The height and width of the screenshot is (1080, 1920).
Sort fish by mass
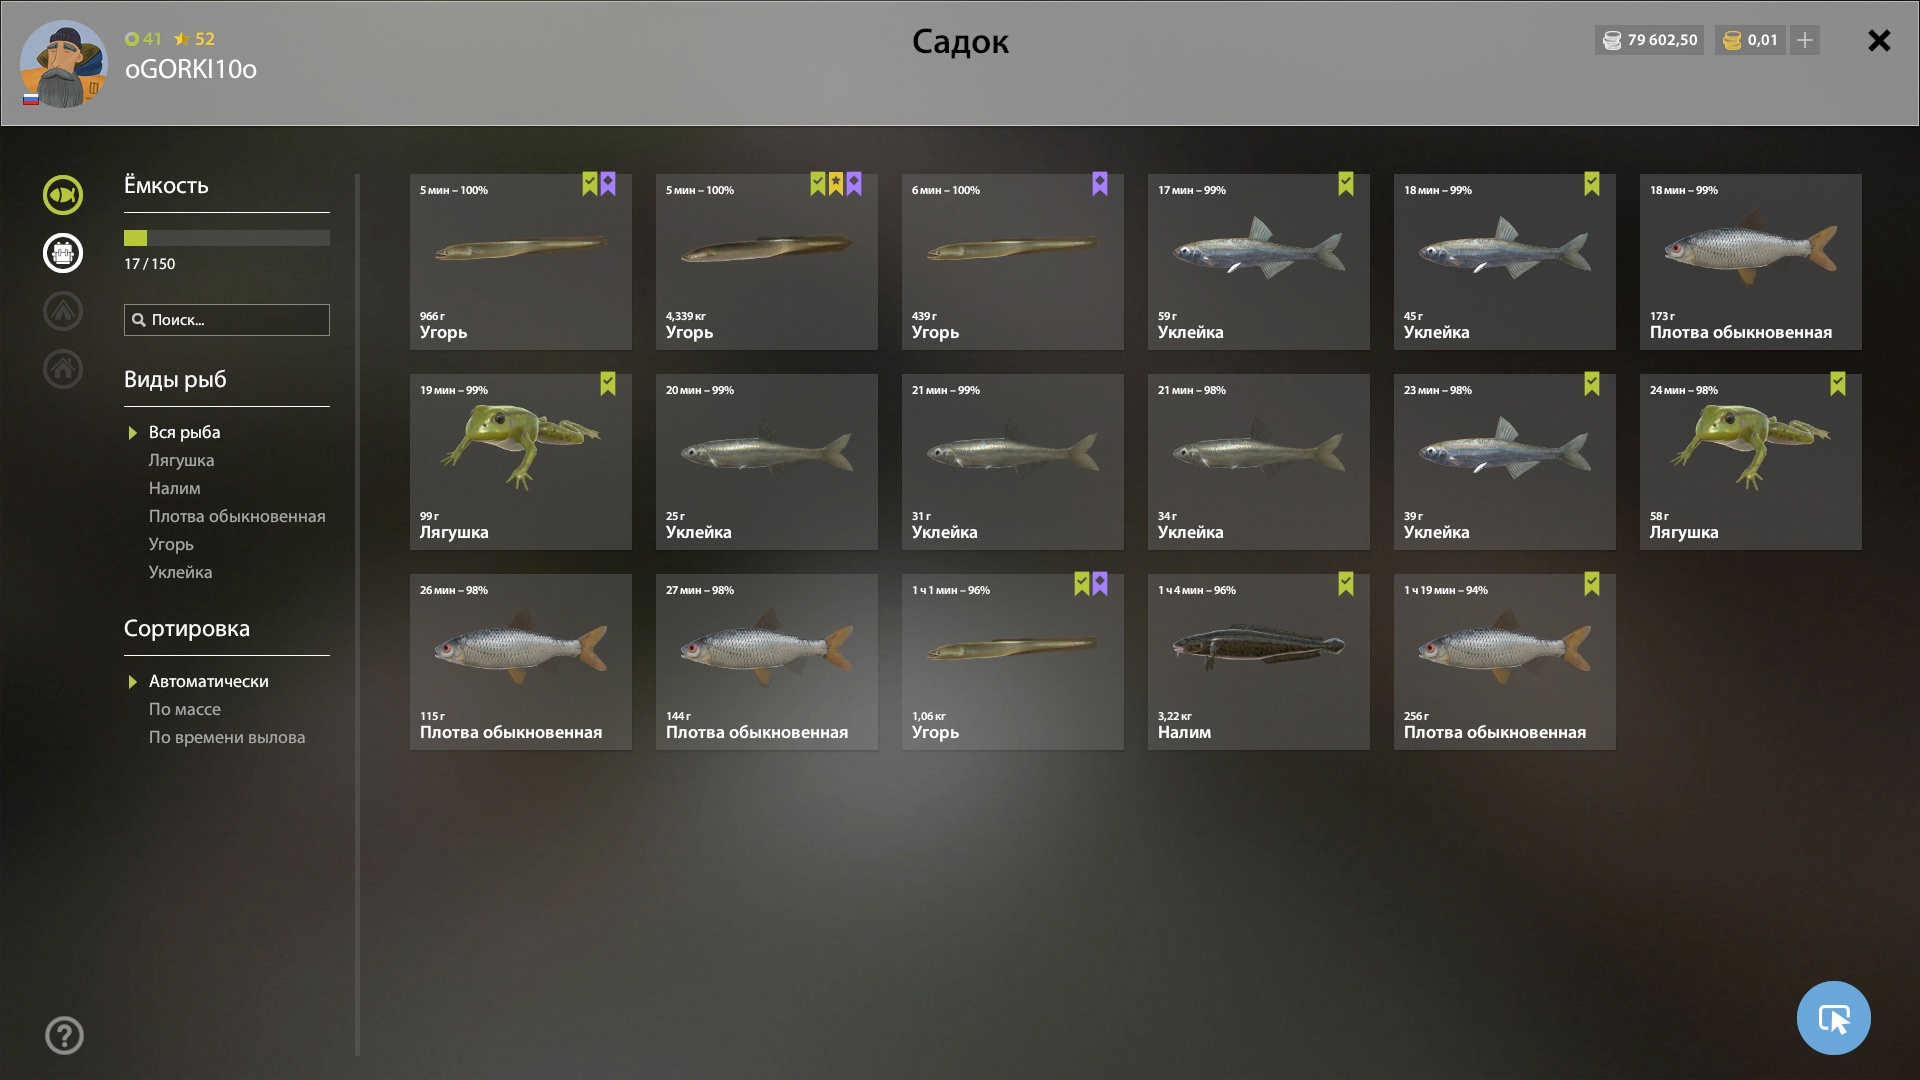tap(185, 709)
